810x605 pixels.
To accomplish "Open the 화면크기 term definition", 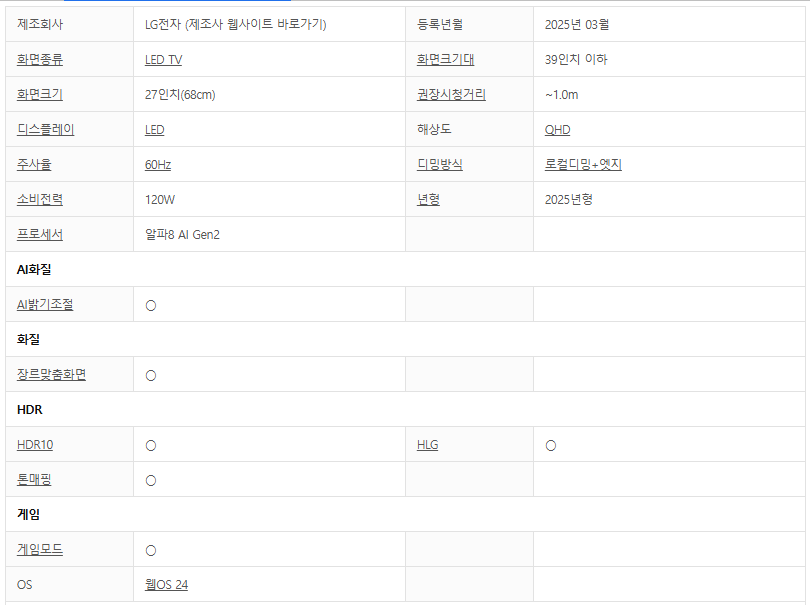I will click(40, 95).
